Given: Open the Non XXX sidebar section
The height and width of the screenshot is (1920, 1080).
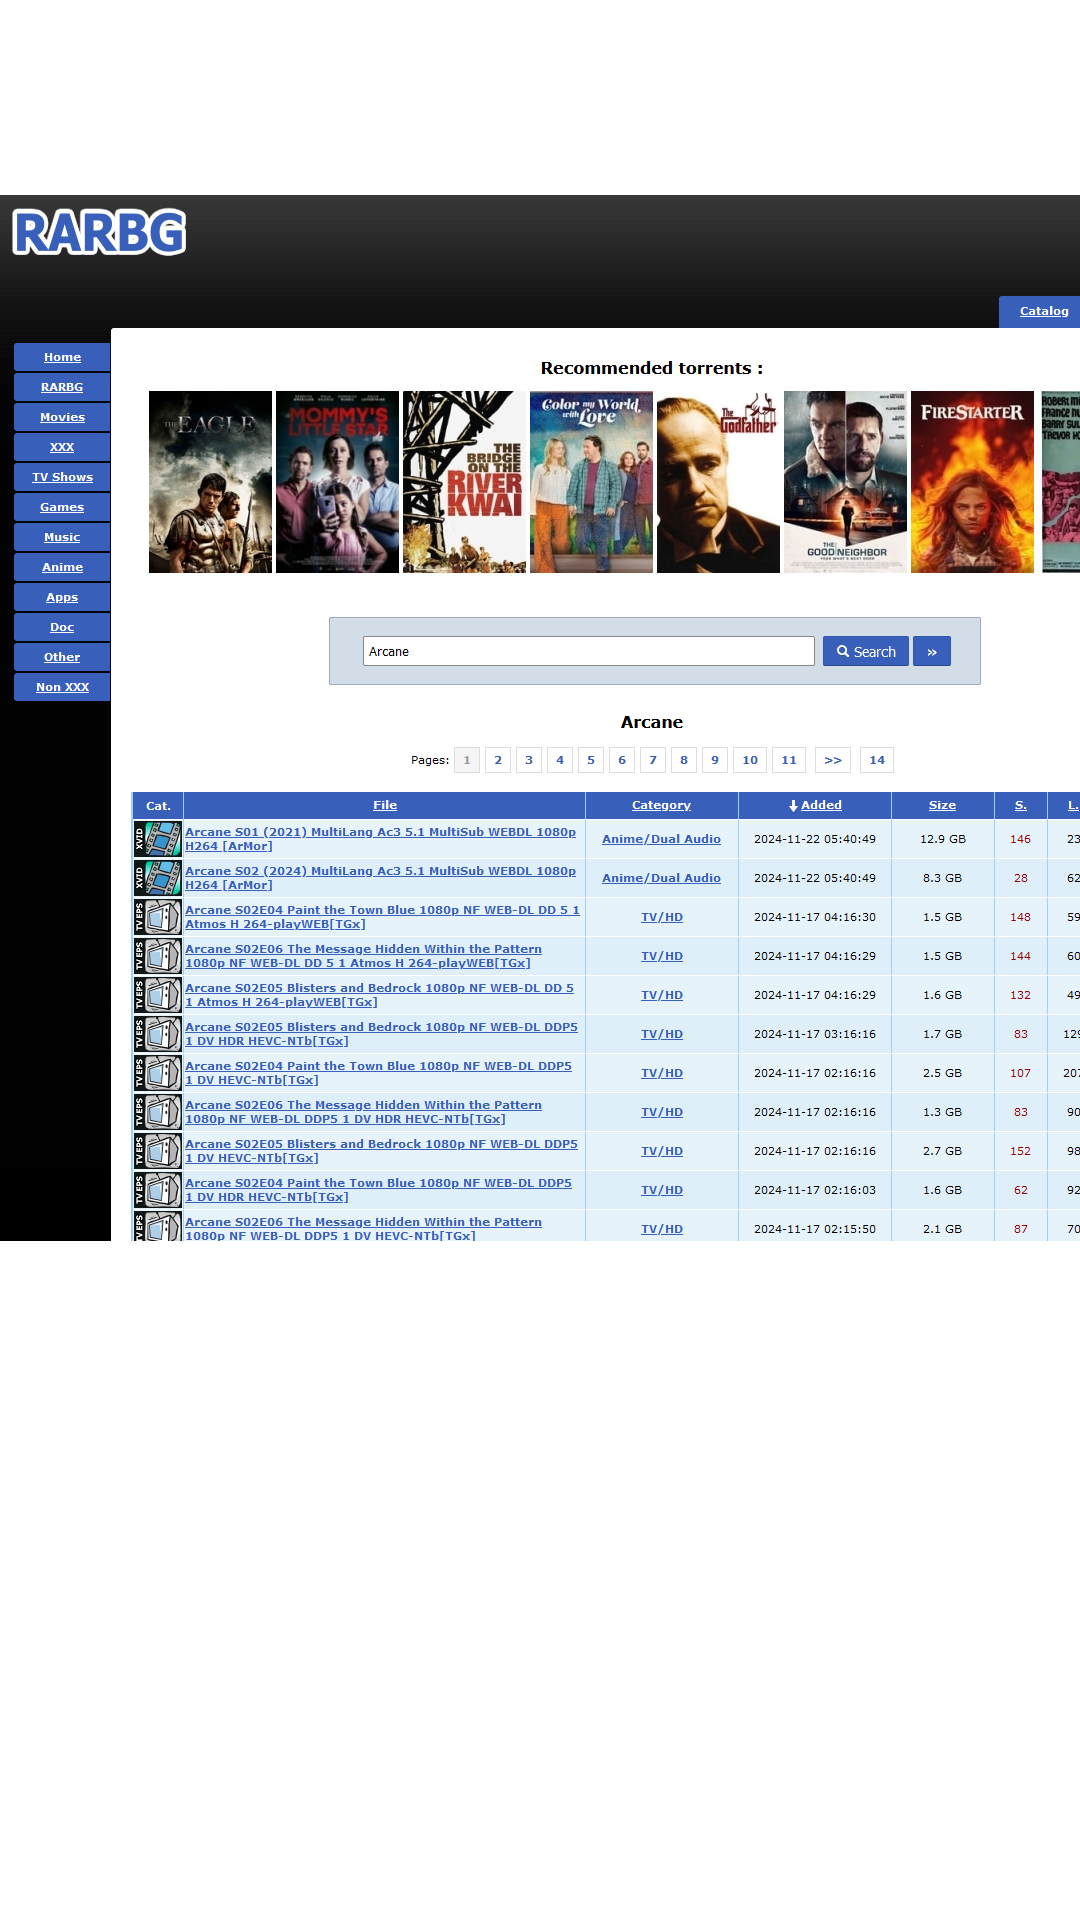Looking at the screenshot, I should (62, 687).
